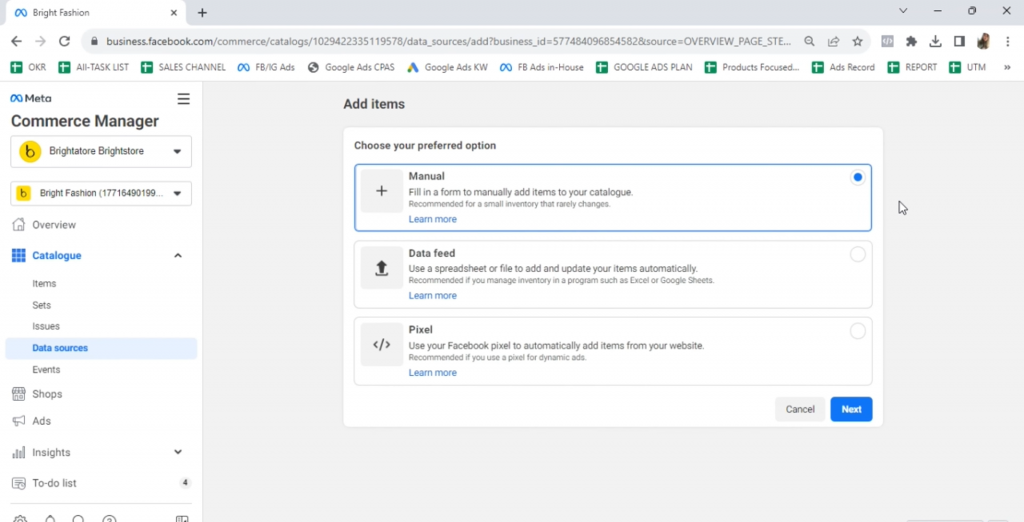Click the Overview home icon
The height and width of the screenshot is (522, 1024).
click(18, 225)
